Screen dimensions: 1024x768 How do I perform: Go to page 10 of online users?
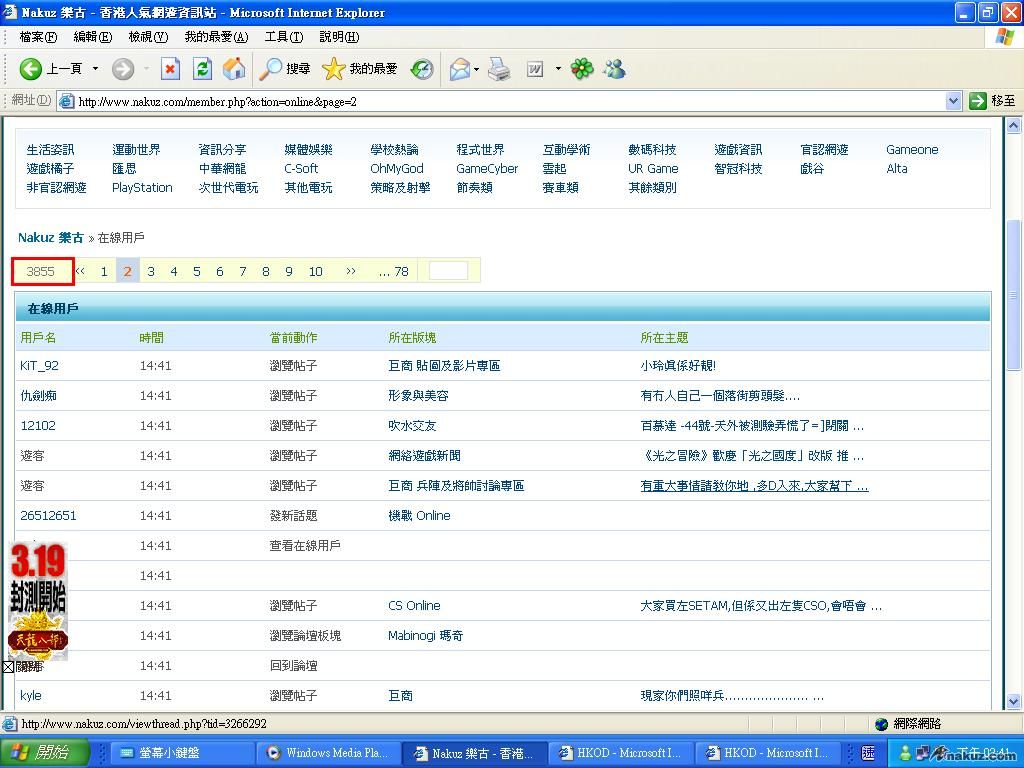tap(315, 272)
